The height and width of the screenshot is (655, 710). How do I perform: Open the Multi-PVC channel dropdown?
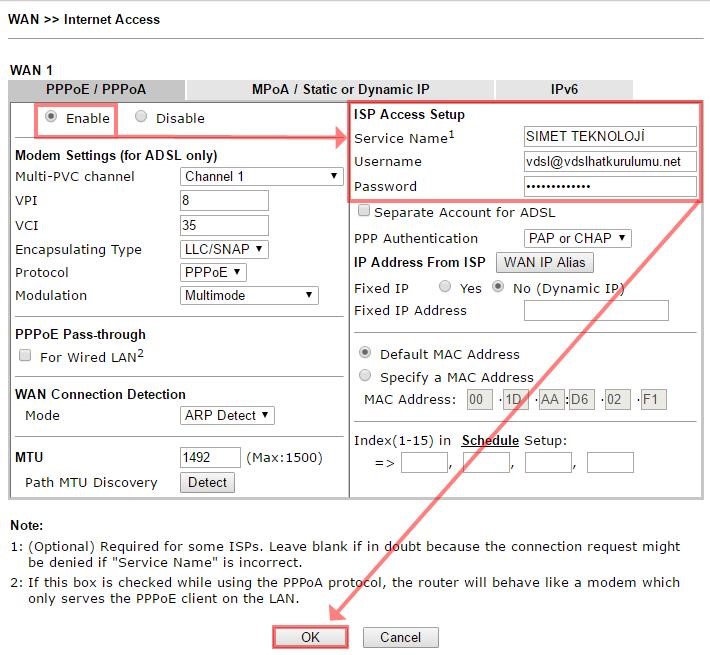click(262, 176)
